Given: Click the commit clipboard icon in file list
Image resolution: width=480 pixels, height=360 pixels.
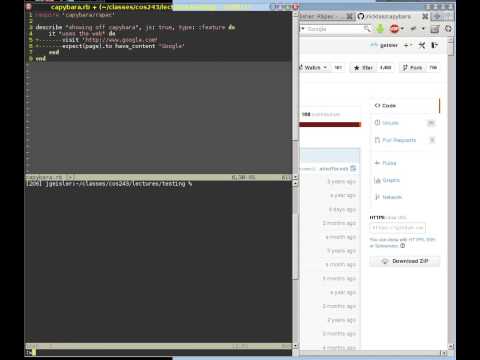Looking at the screenshot, I should (353, 168).
